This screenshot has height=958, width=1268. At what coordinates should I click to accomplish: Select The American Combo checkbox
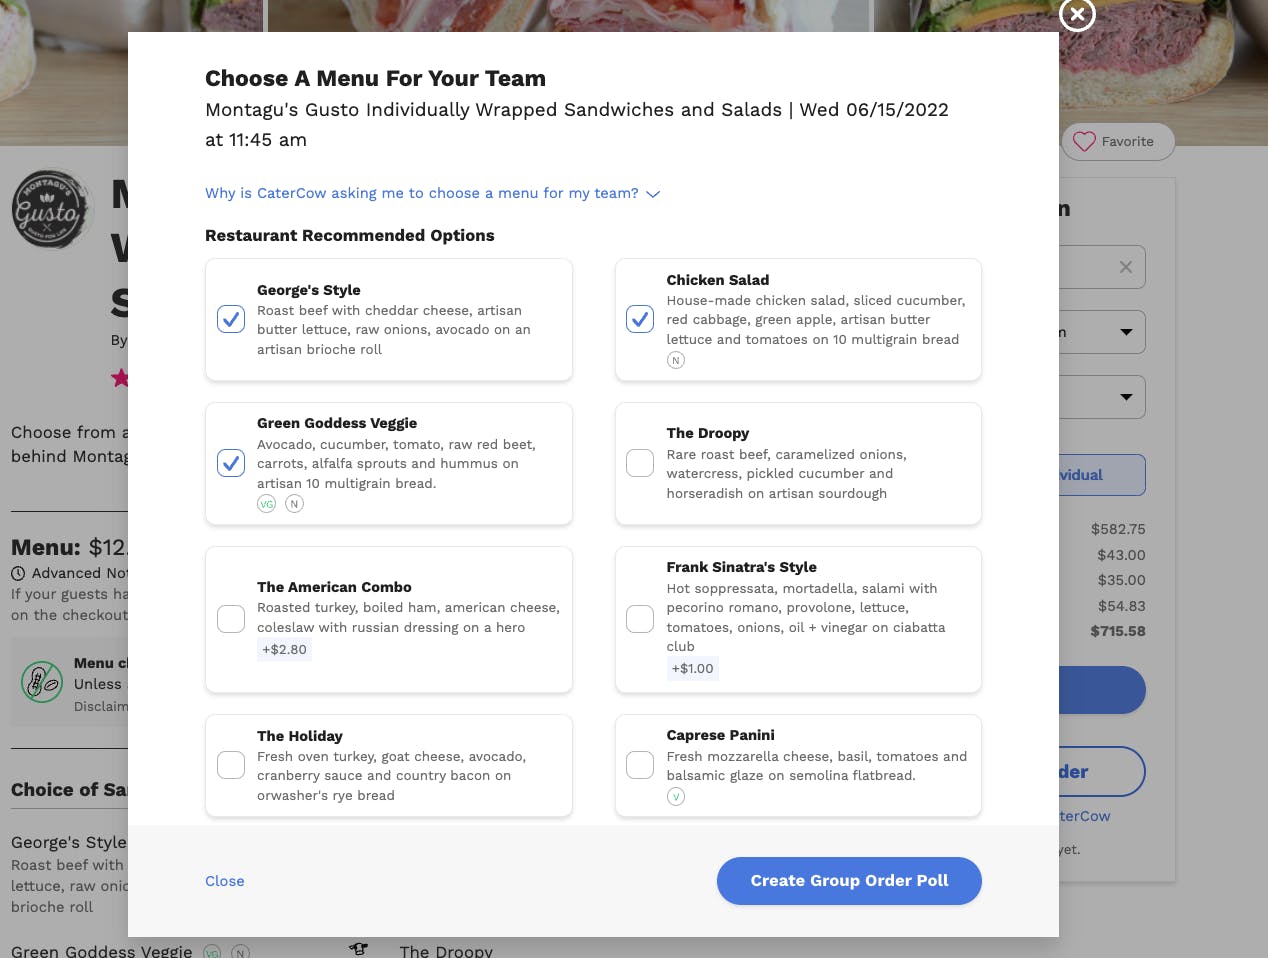pyautogui.click(x=231, y=619)
